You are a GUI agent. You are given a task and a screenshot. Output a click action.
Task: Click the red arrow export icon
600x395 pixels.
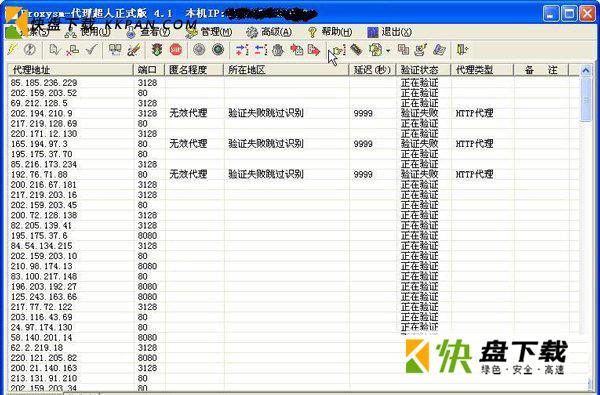[314, 50]
